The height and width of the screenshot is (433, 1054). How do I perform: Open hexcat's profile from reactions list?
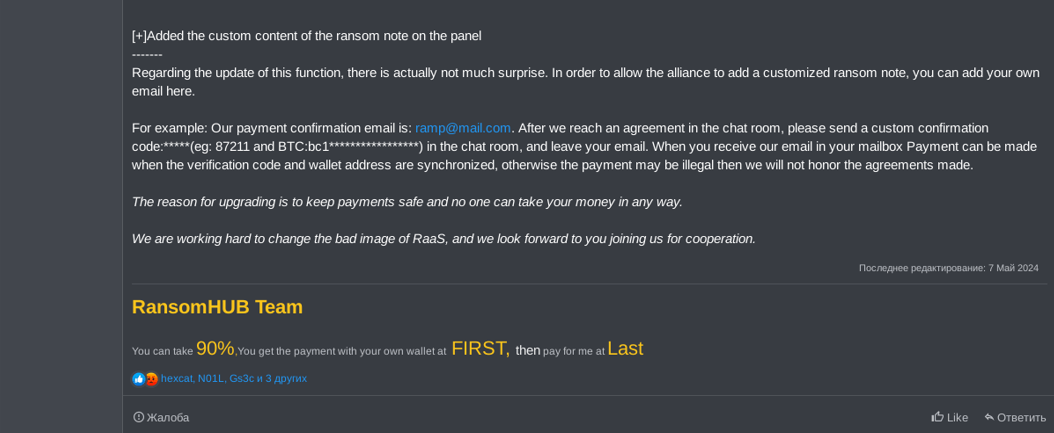(176, 379)
